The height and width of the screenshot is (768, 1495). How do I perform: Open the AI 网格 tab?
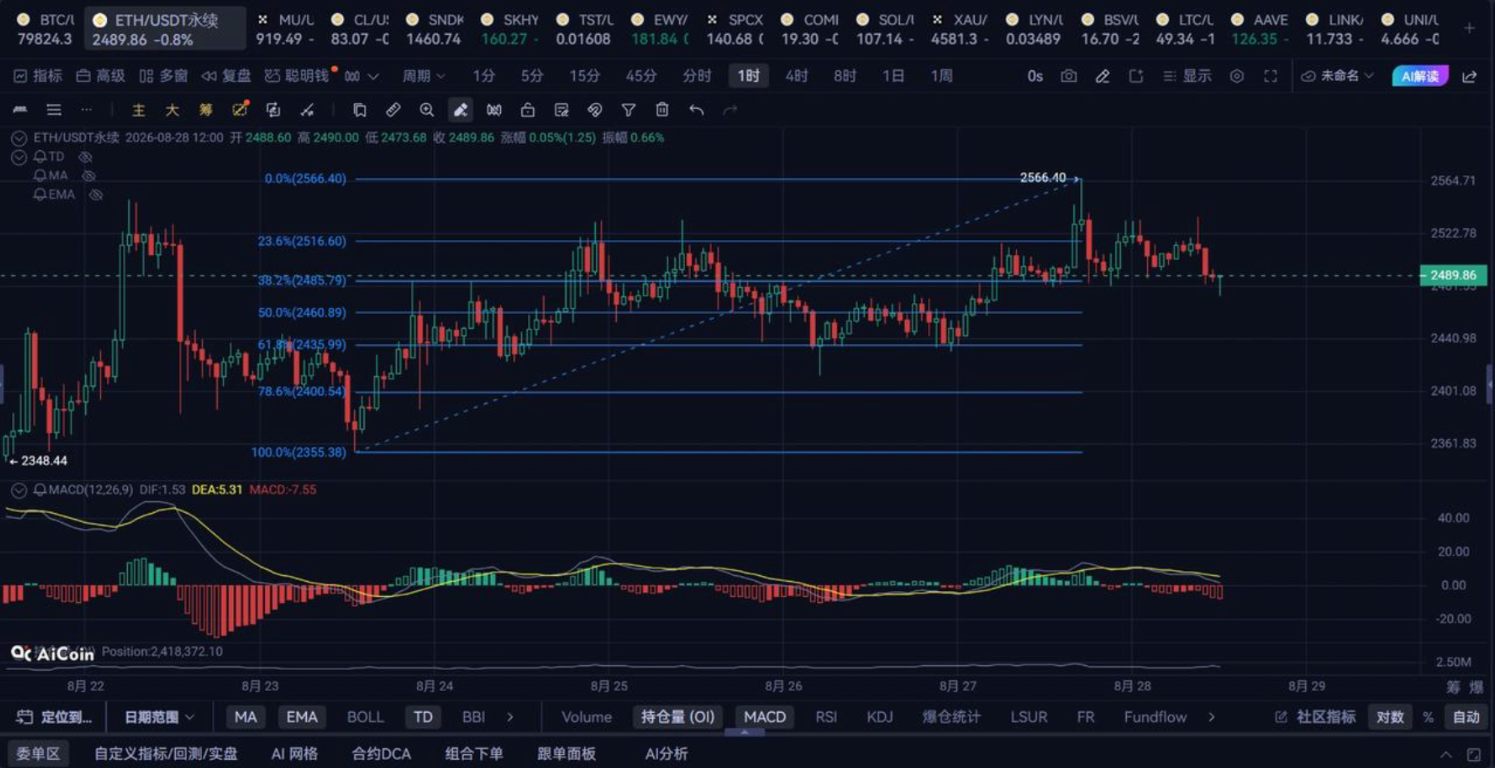(294, 754)
